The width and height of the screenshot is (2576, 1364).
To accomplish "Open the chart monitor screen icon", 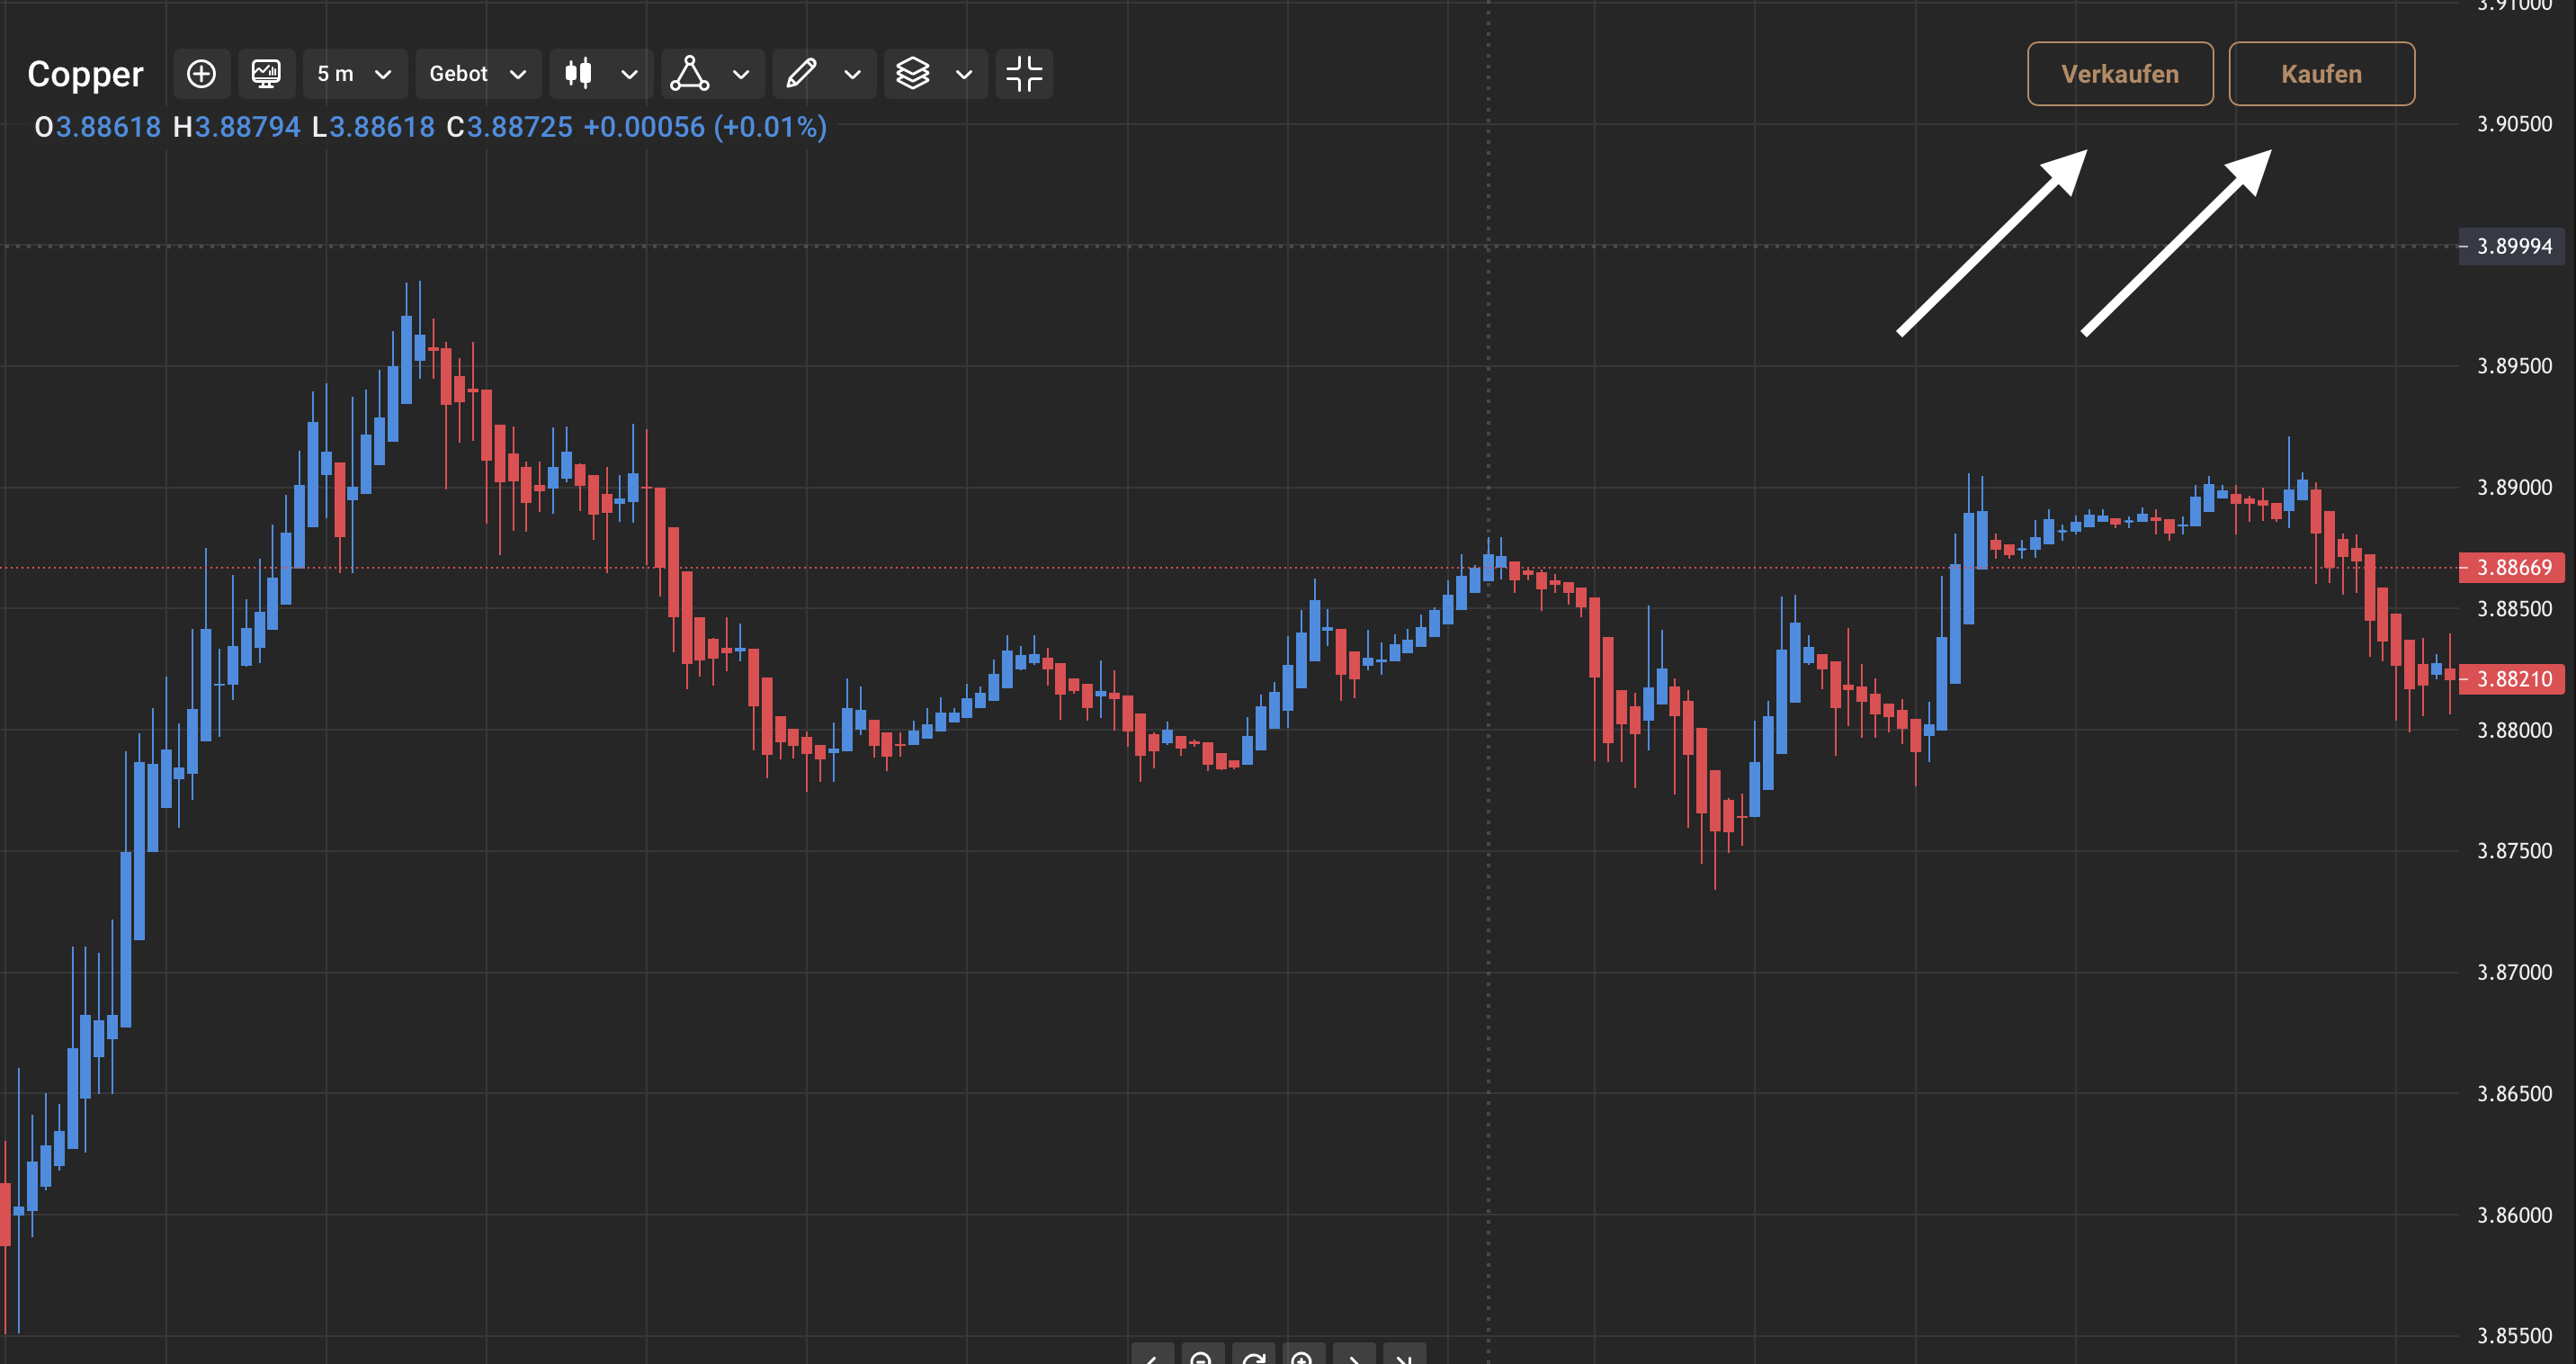I will coord(266,74).
